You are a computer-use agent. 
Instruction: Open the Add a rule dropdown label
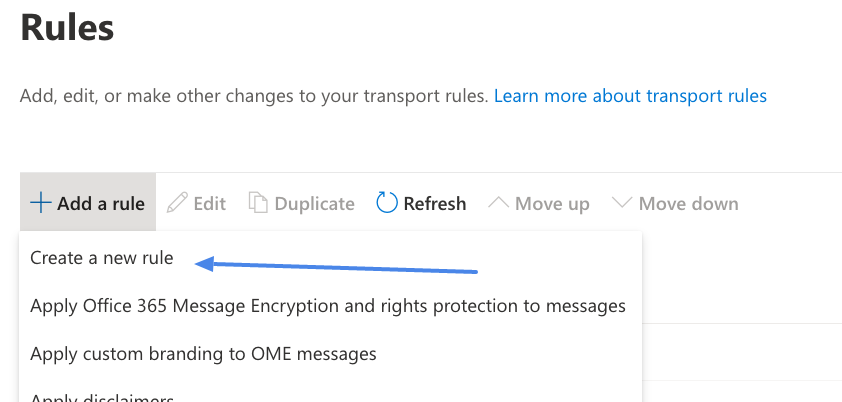point(101,204)
